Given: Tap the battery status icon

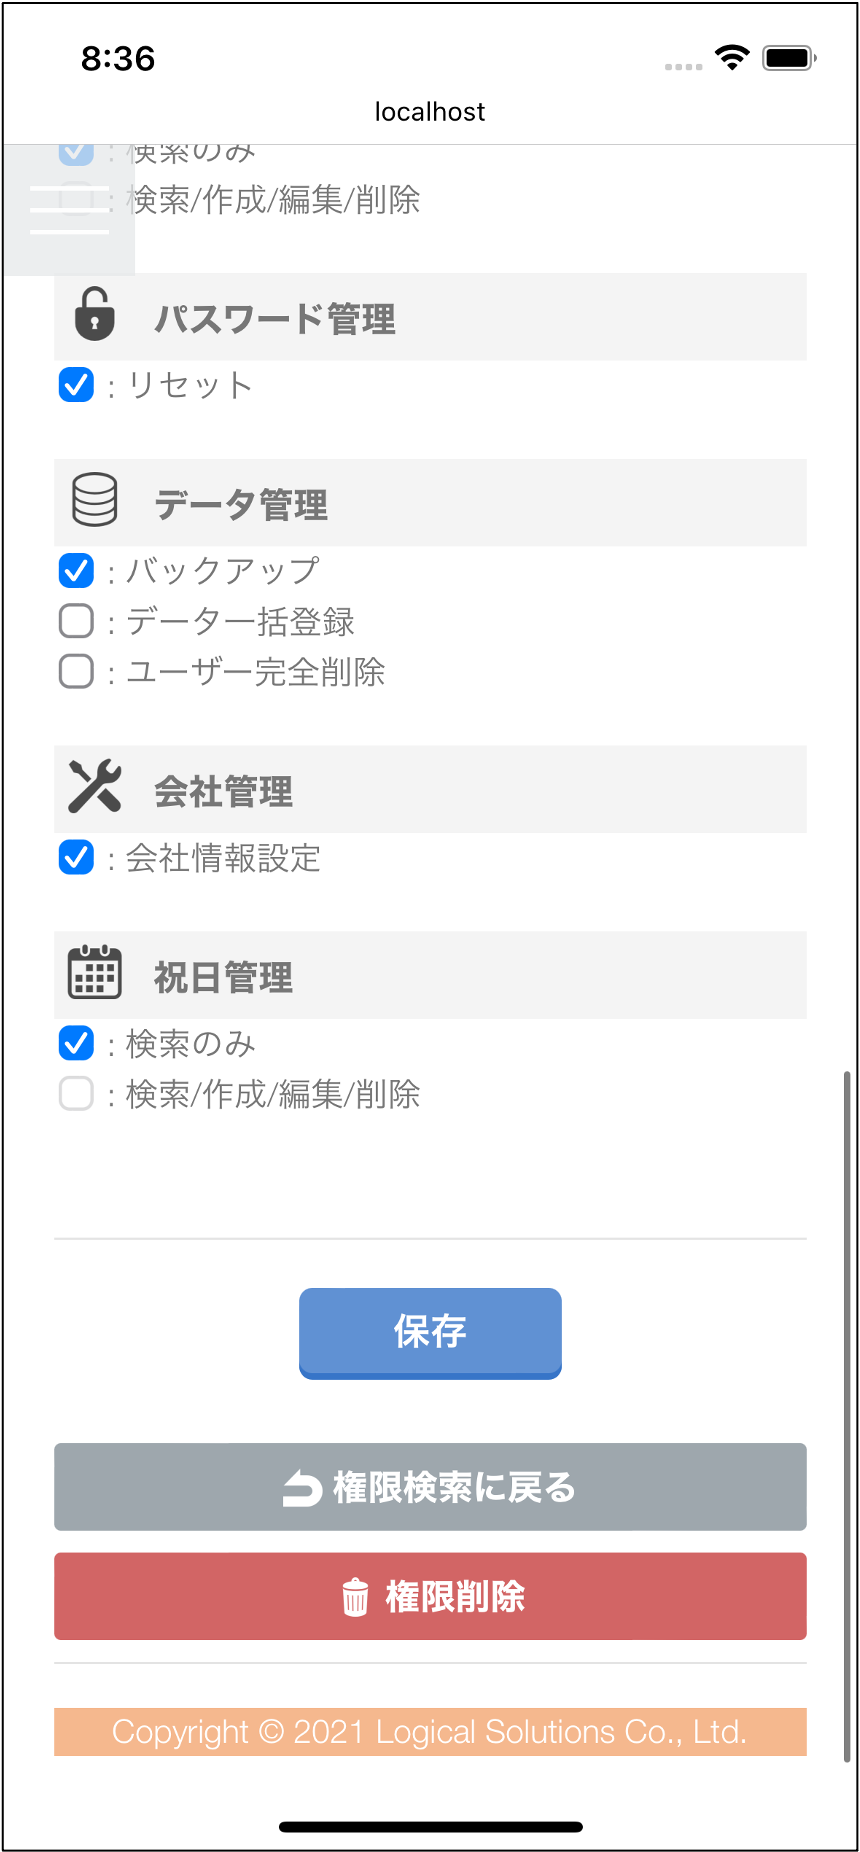Looking at the screenshot, I should (790, 58).
